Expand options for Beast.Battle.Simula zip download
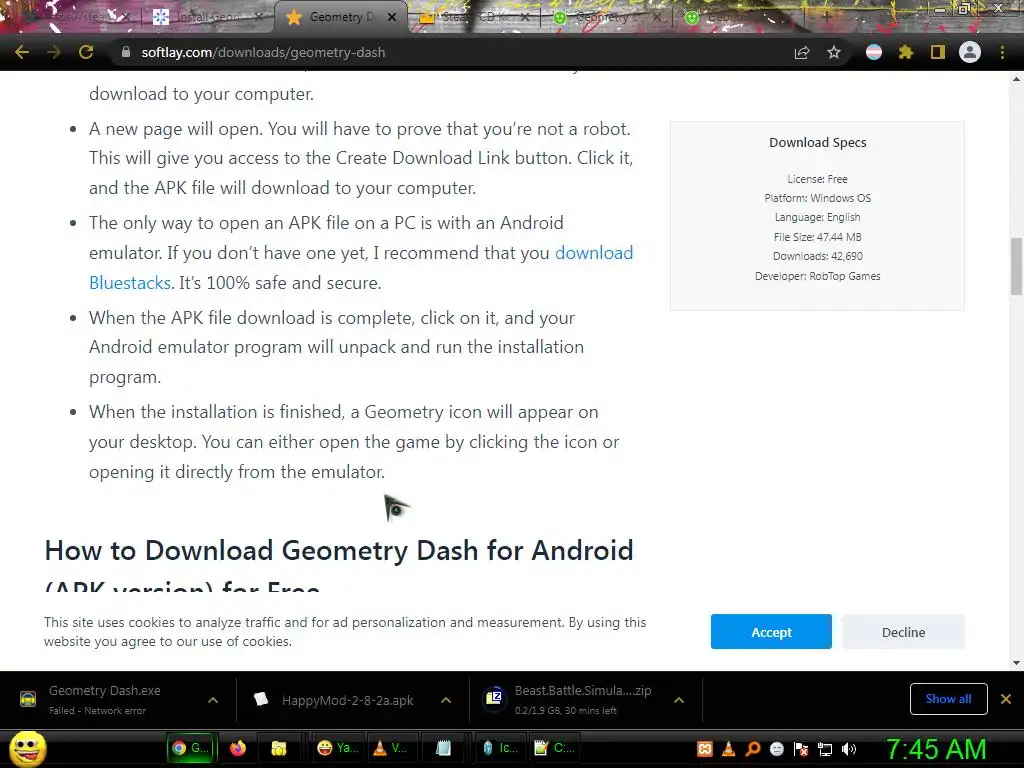The width and height of the screenshot is (1024, 768). [679, 700]
